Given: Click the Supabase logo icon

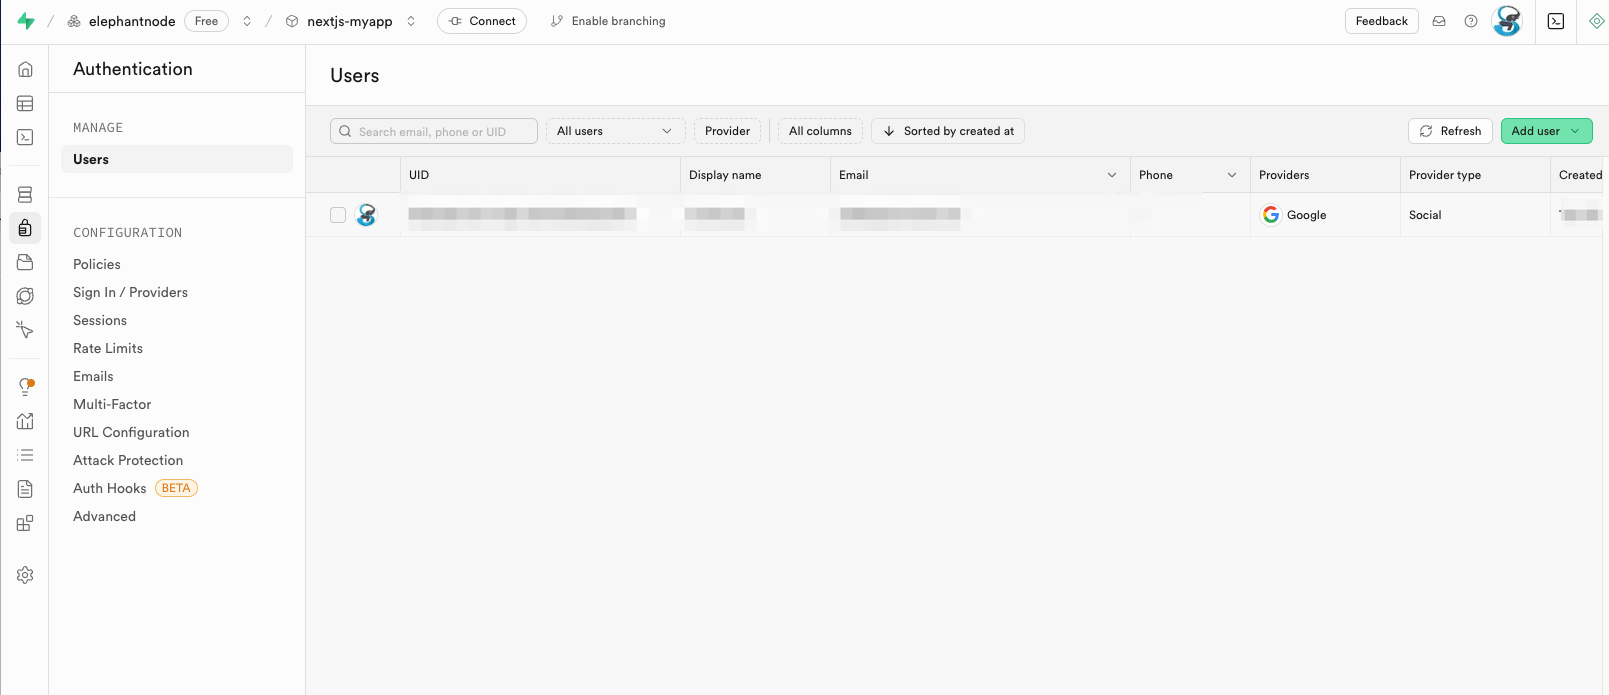Looking at the screenshot, I should (x=26, y=21).
